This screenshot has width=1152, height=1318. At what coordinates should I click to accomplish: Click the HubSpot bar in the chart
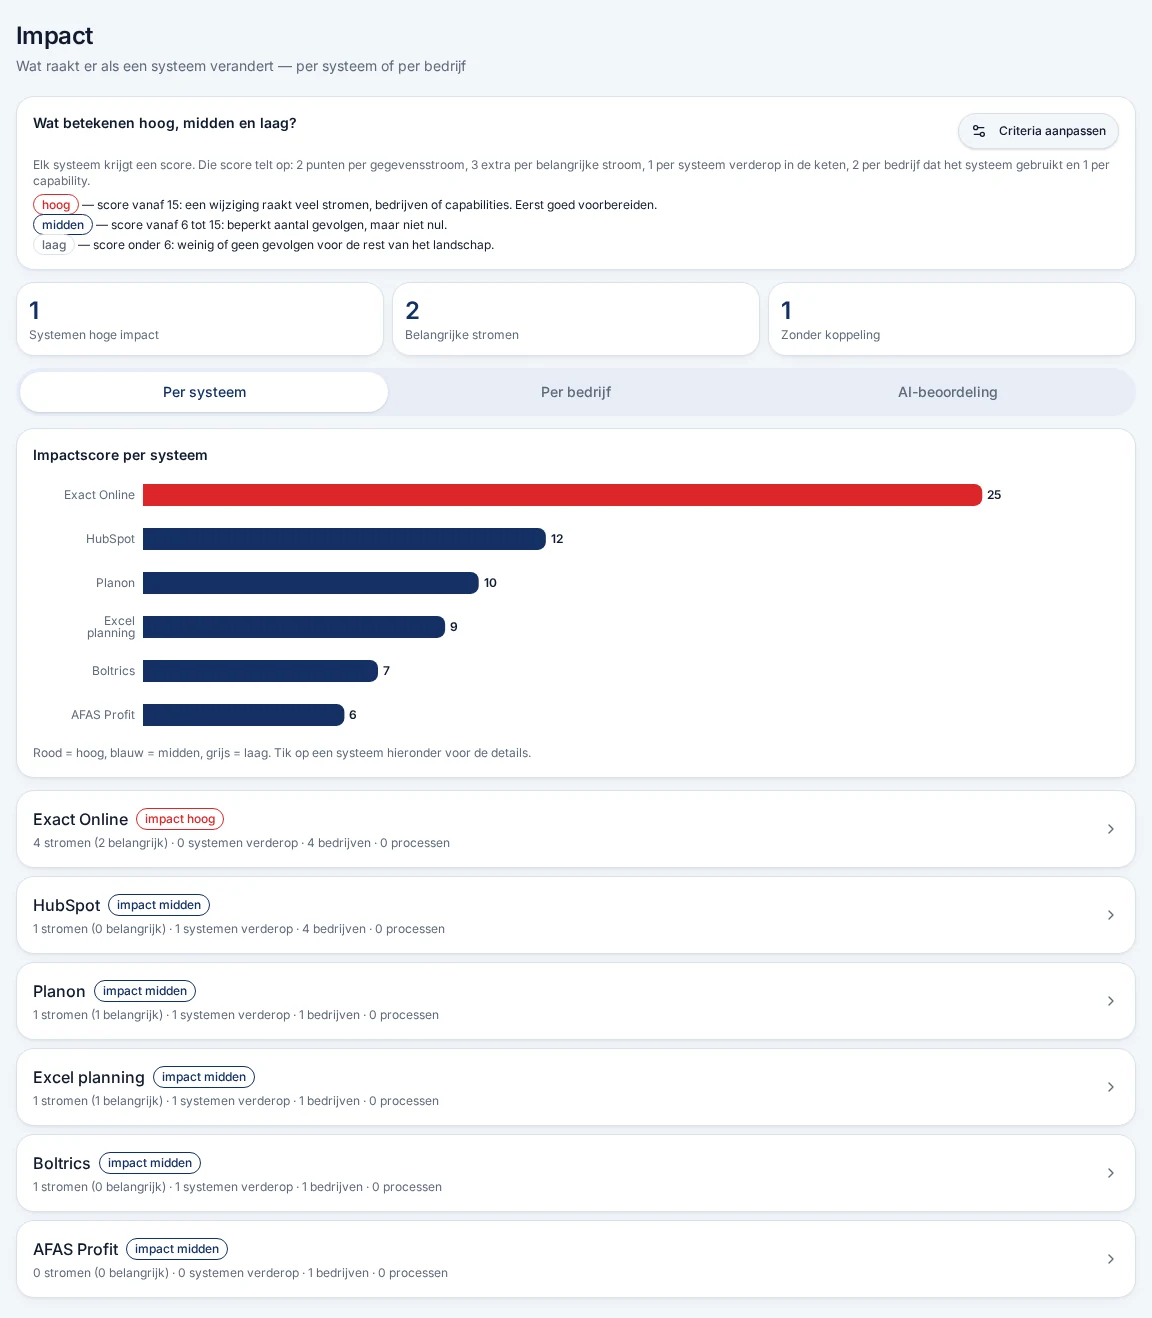pyautogui.click(x=344, y=539)
